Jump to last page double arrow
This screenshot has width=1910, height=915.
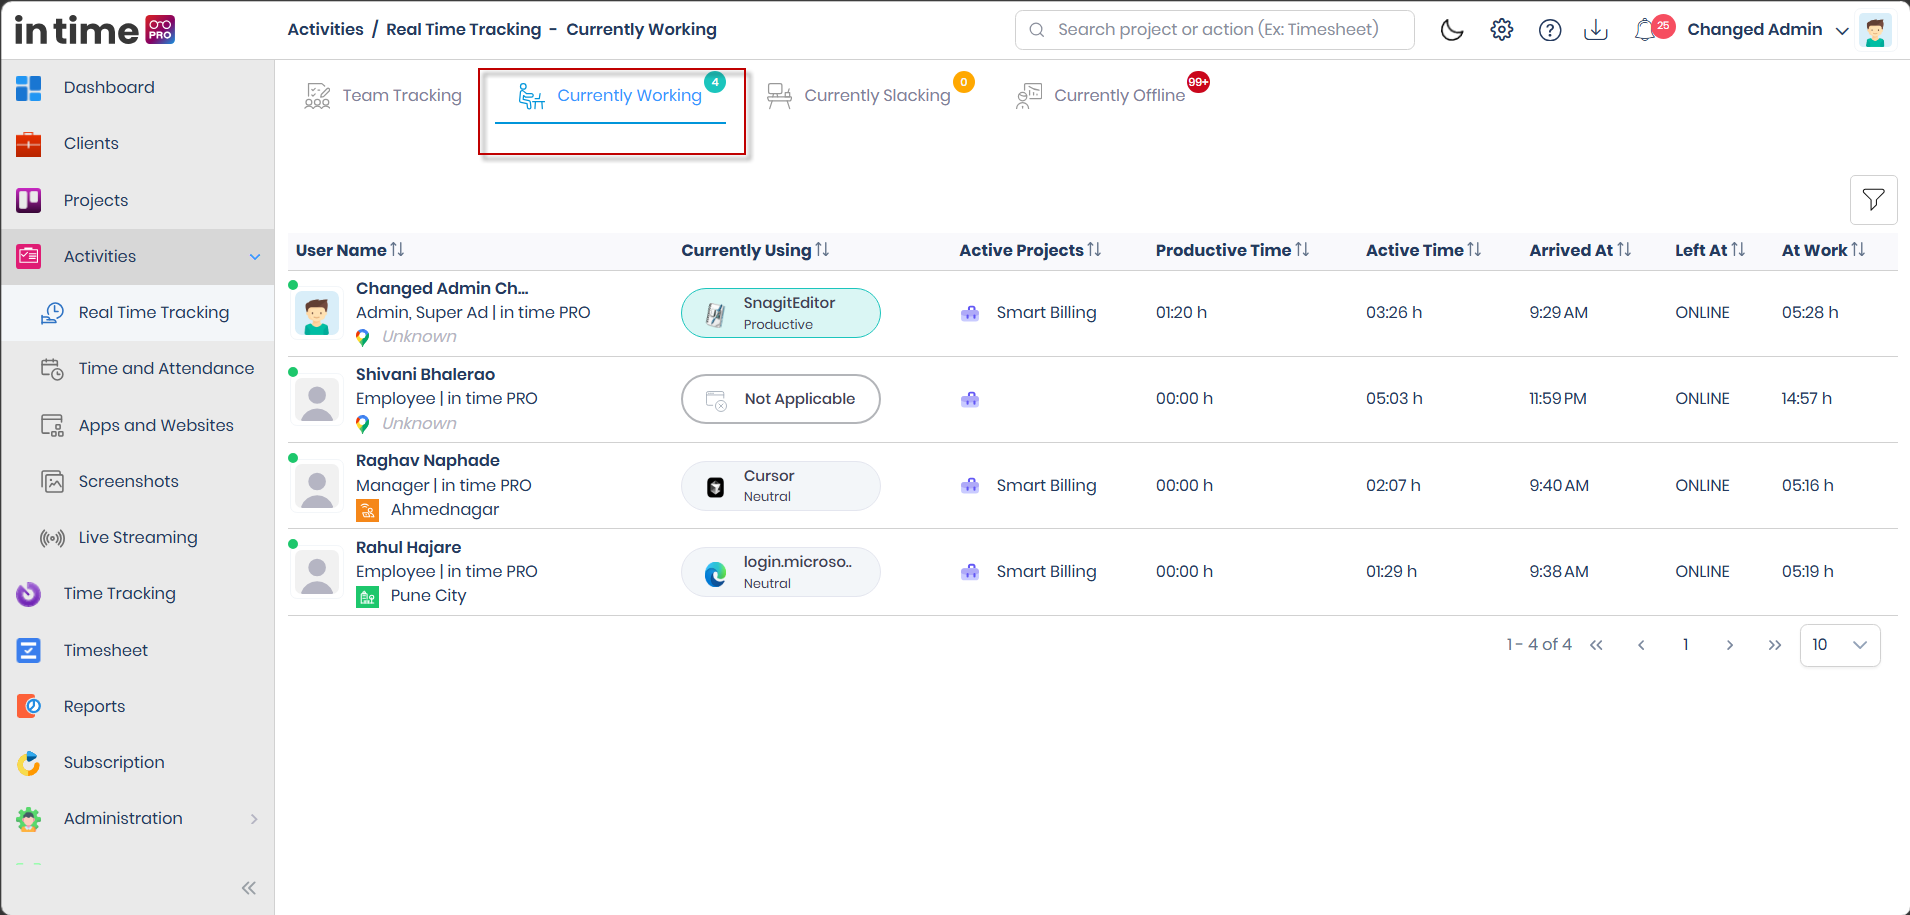[x=1774, y=645]
